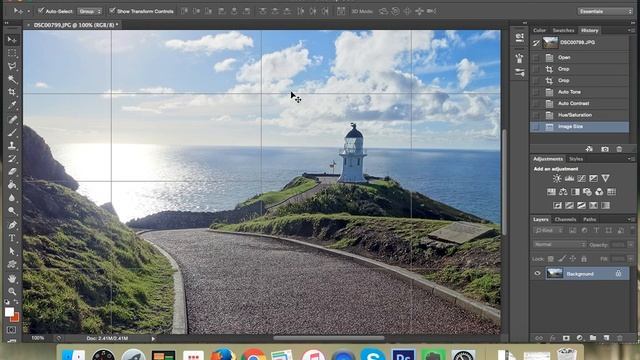This screenshot has height=360, width=640.
Task: Select the Type tool
Action: tap(12, 238)
